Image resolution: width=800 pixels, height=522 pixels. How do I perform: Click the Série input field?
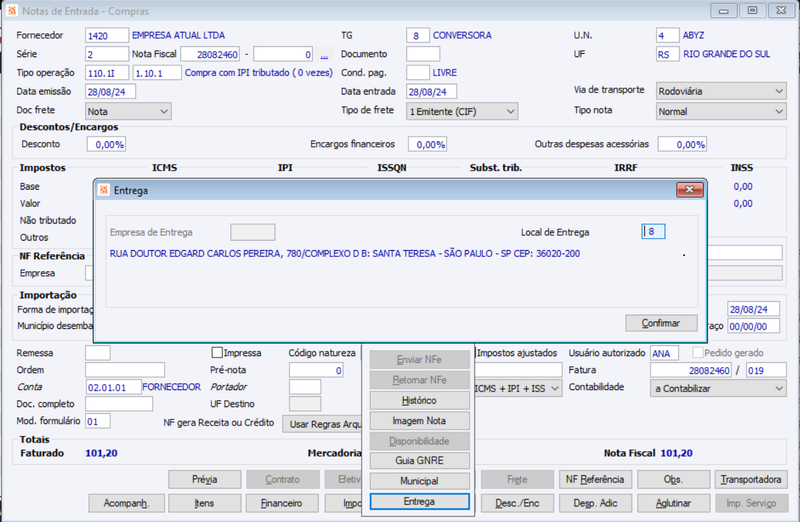[x=107, y=54]
